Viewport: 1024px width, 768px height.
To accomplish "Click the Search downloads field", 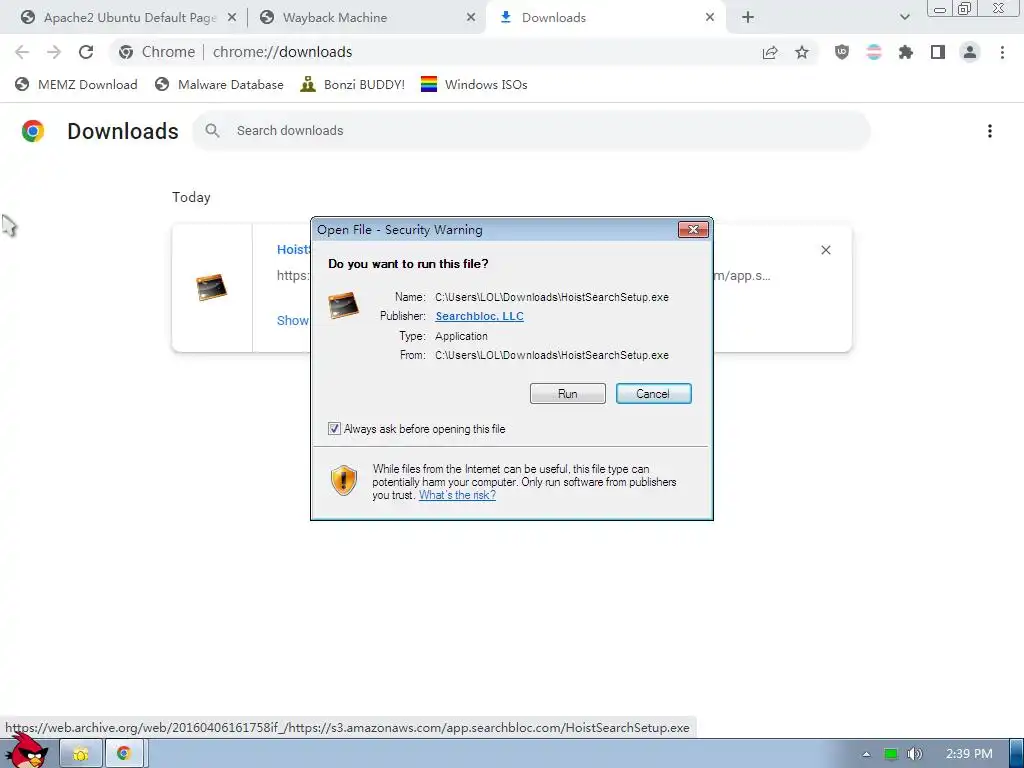I will [x=531, y=131].
